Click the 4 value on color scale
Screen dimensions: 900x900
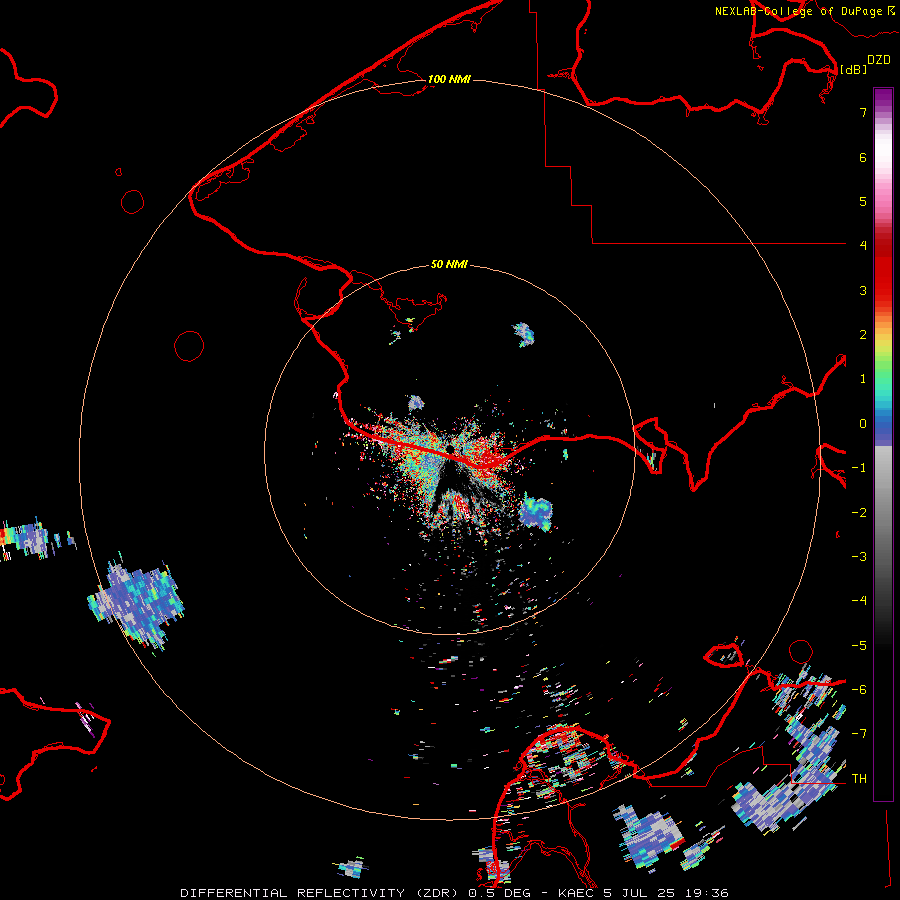pos(863,246)
